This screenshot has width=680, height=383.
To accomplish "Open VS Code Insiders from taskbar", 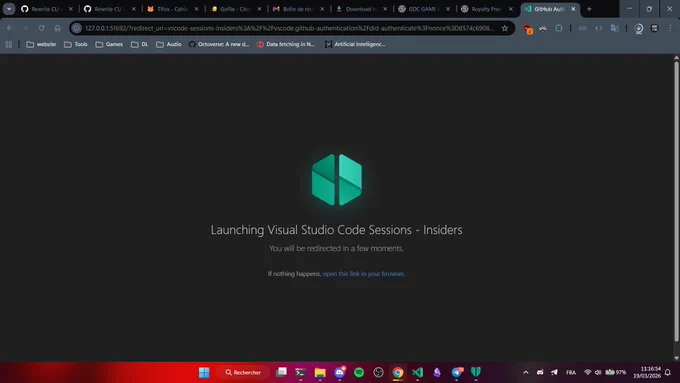I will coord(417,372).
